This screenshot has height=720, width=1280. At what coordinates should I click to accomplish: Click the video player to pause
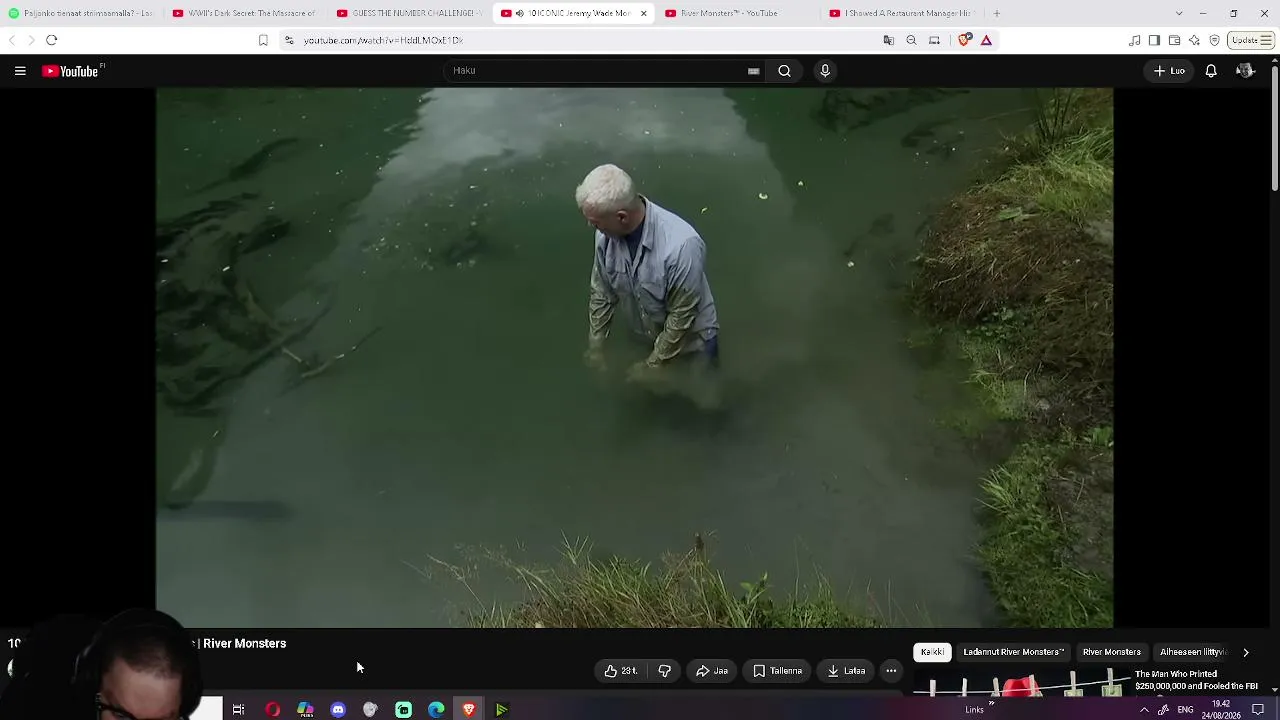[634, 357]
